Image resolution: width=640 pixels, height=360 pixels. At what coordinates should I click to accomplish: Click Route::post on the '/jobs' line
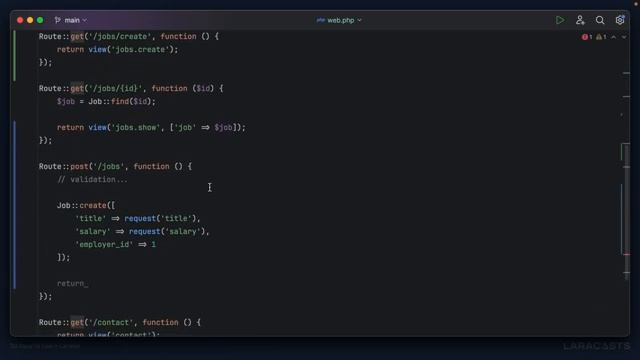[x=64, y=166]
